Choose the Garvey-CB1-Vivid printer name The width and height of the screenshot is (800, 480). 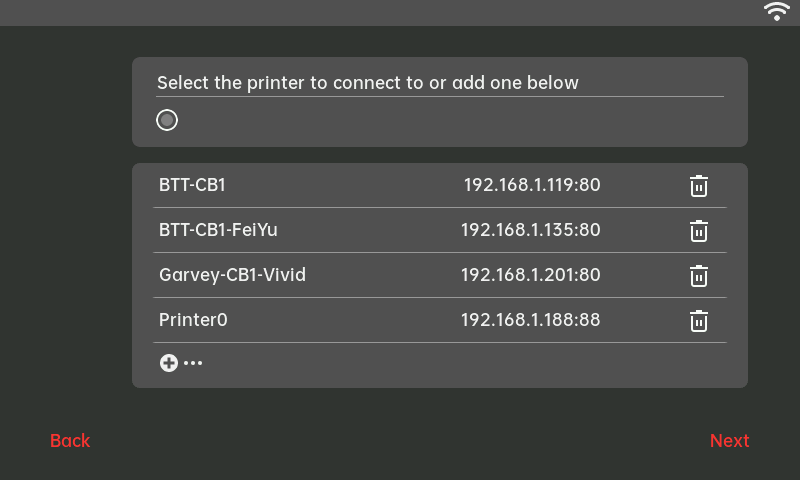click(232, 275)
